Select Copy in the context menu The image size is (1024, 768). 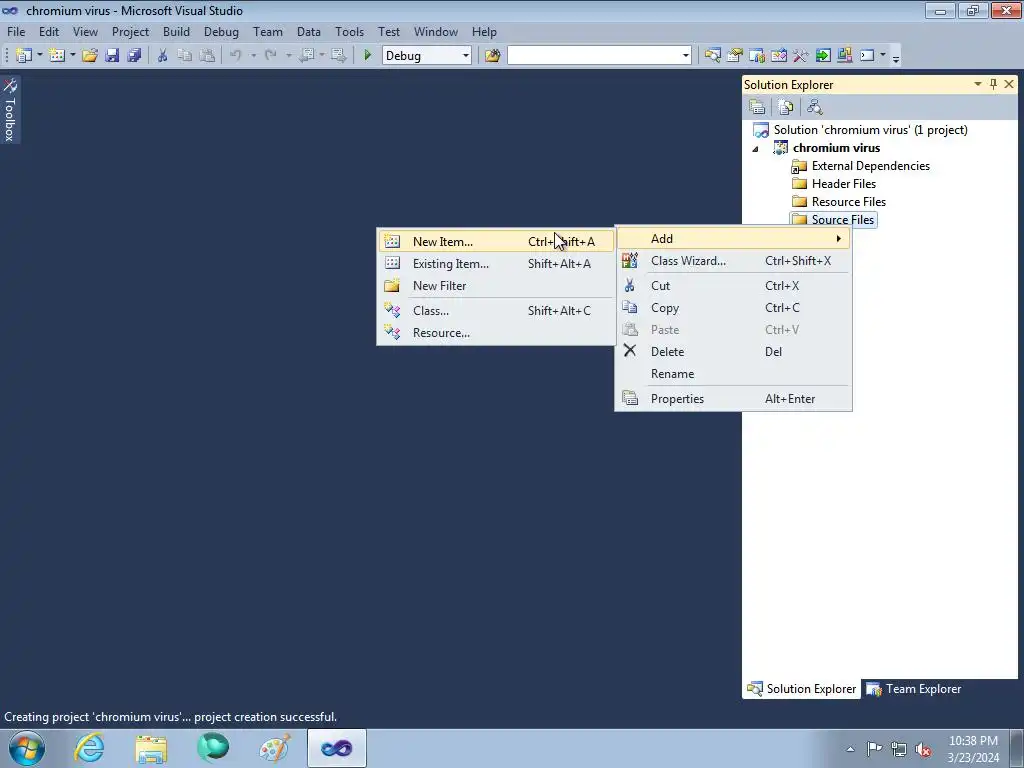(733, 308)
